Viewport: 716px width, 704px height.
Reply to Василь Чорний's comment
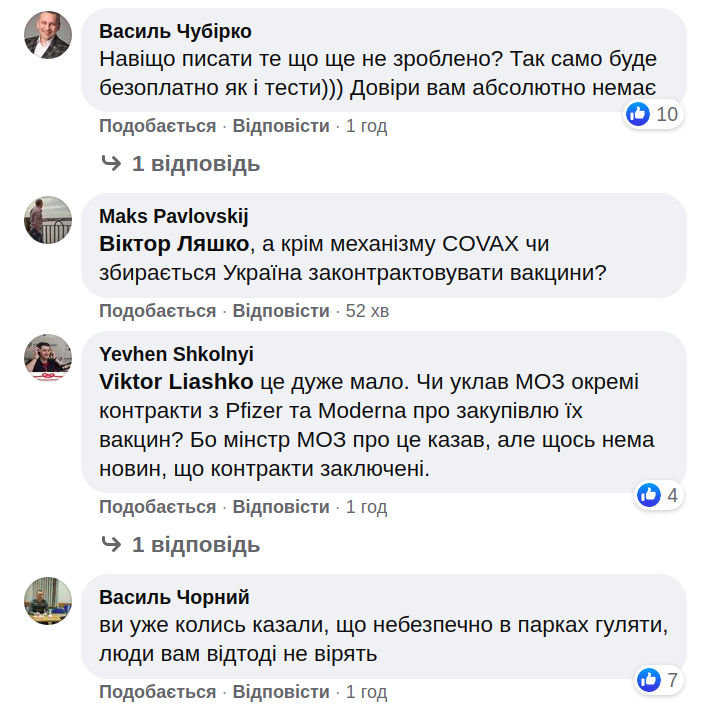pyautogui.click(x=281, y=692)
